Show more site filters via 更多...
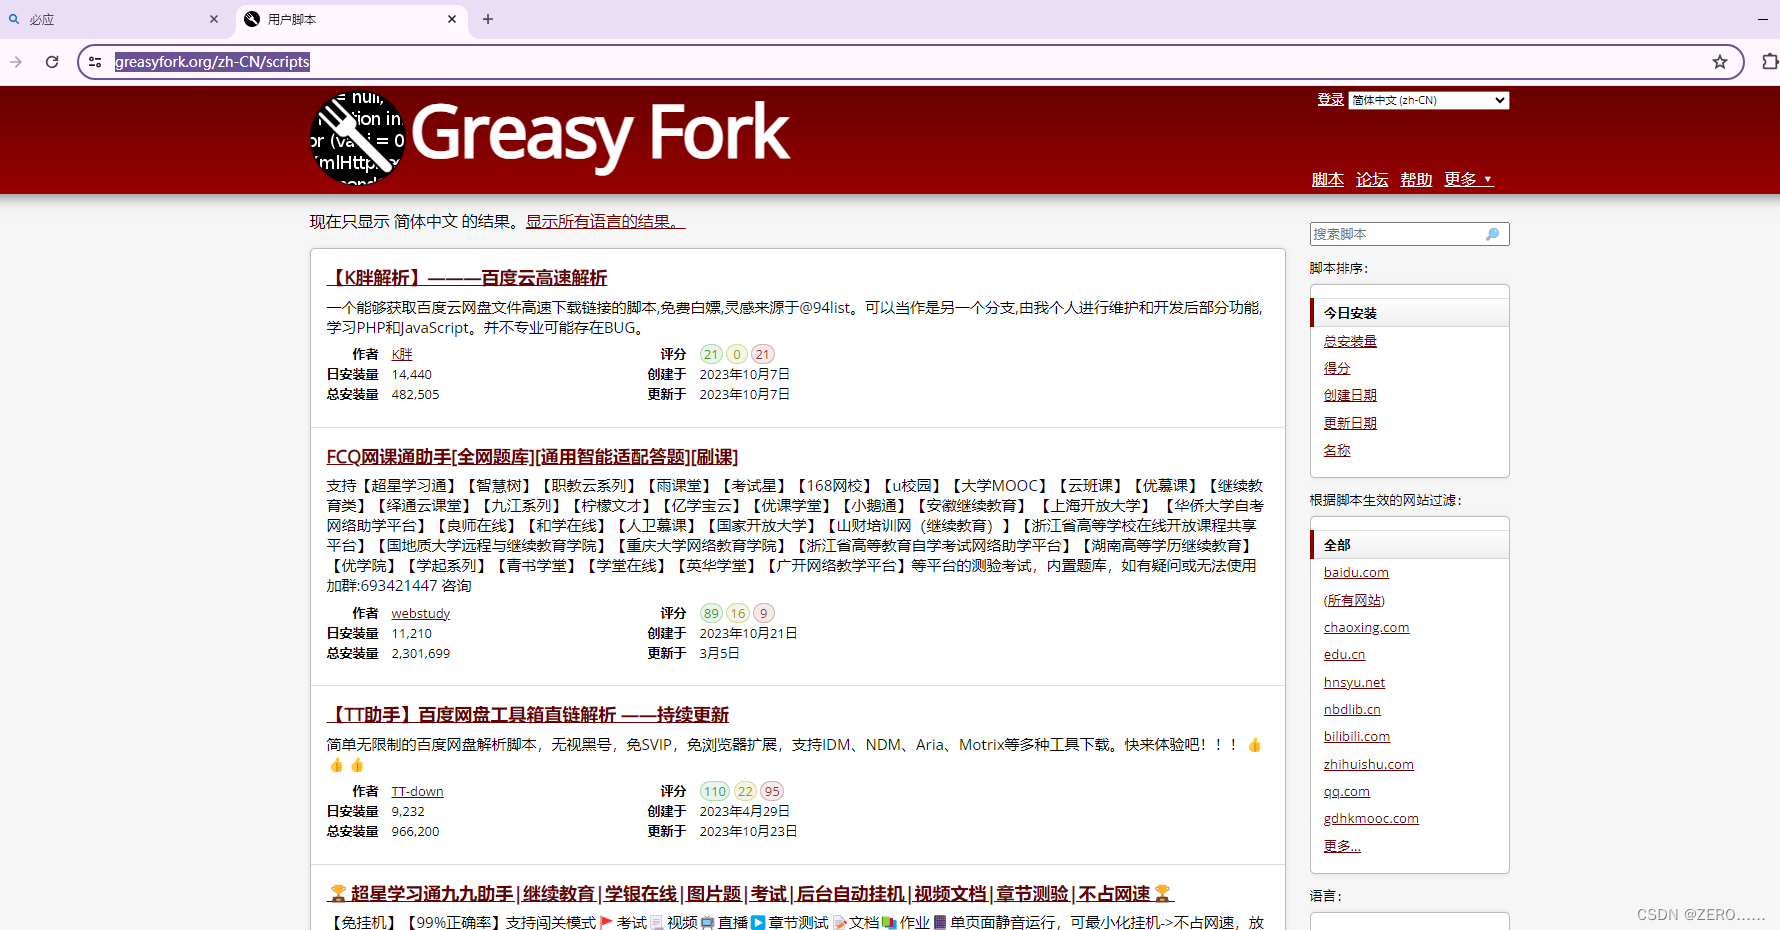 [x=1342, y=845]
